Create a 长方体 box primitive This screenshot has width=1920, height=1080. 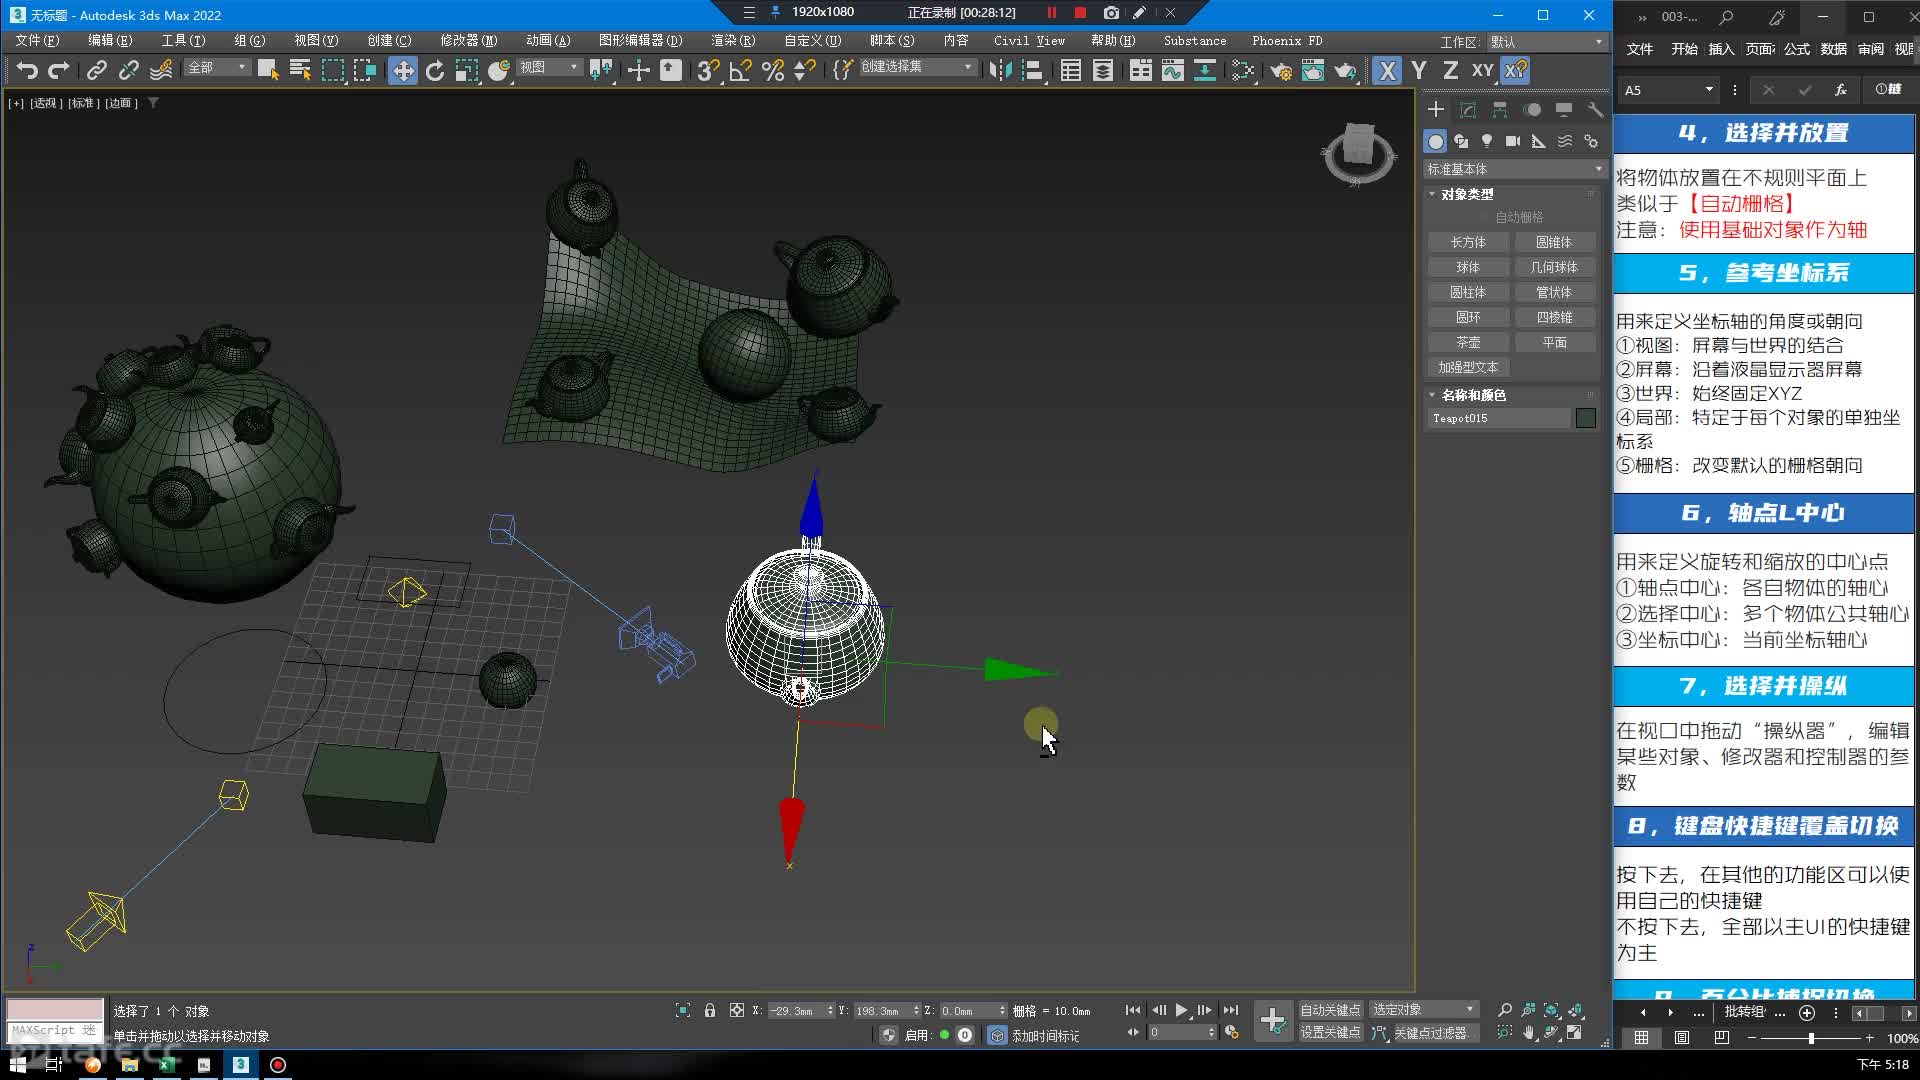(1468, 242)
